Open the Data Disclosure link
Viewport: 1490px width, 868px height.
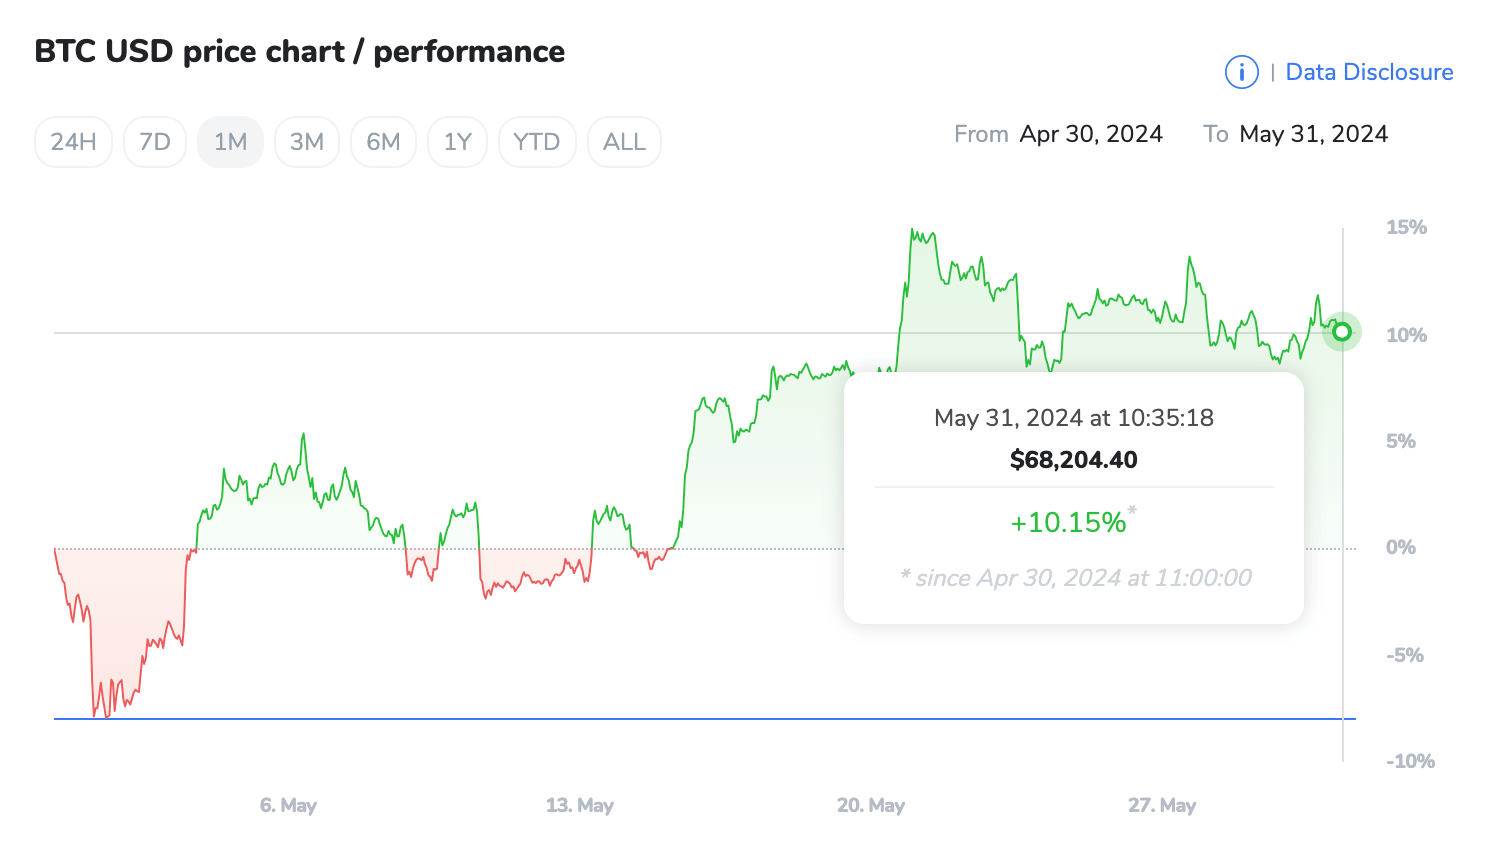tap(1369, 72)
